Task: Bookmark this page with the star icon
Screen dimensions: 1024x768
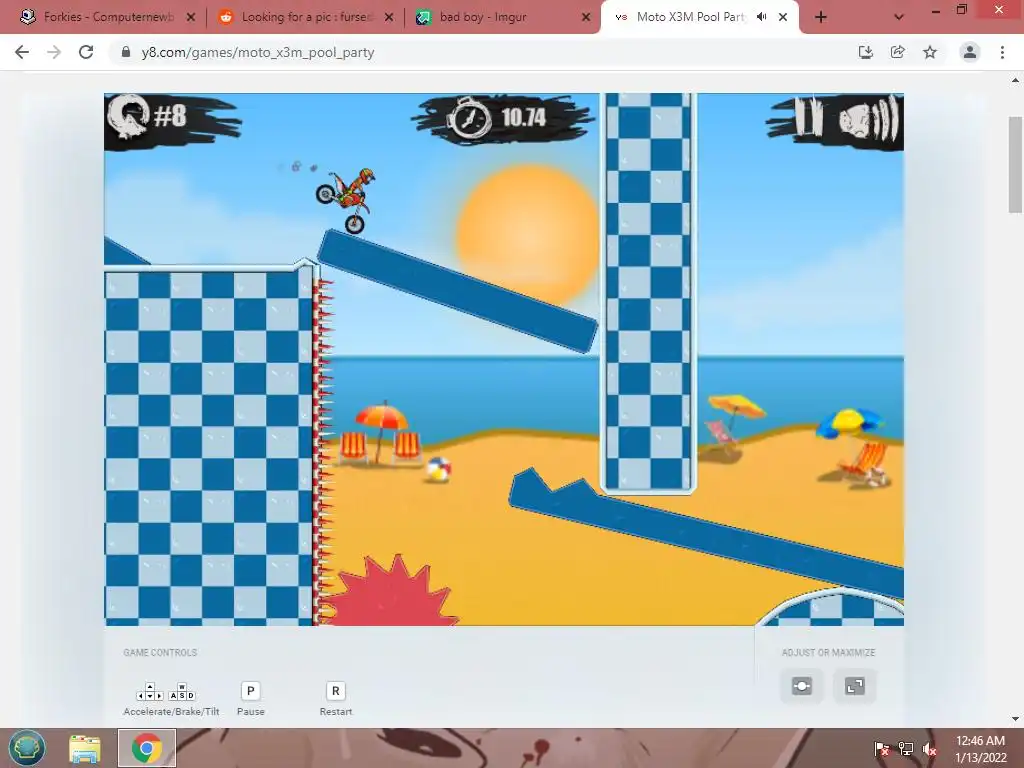Action: pos(930,52)
